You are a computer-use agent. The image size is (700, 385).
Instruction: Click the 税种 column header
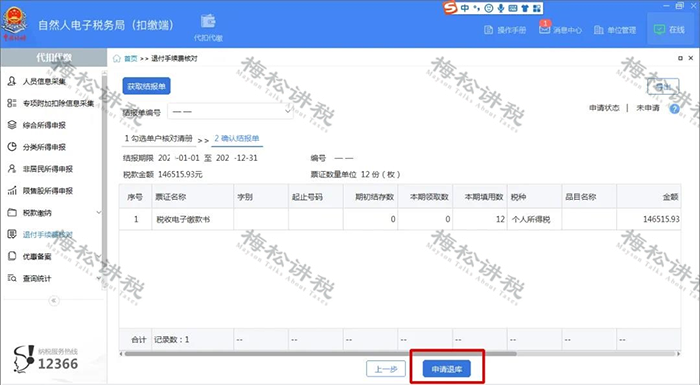point(534,197)
